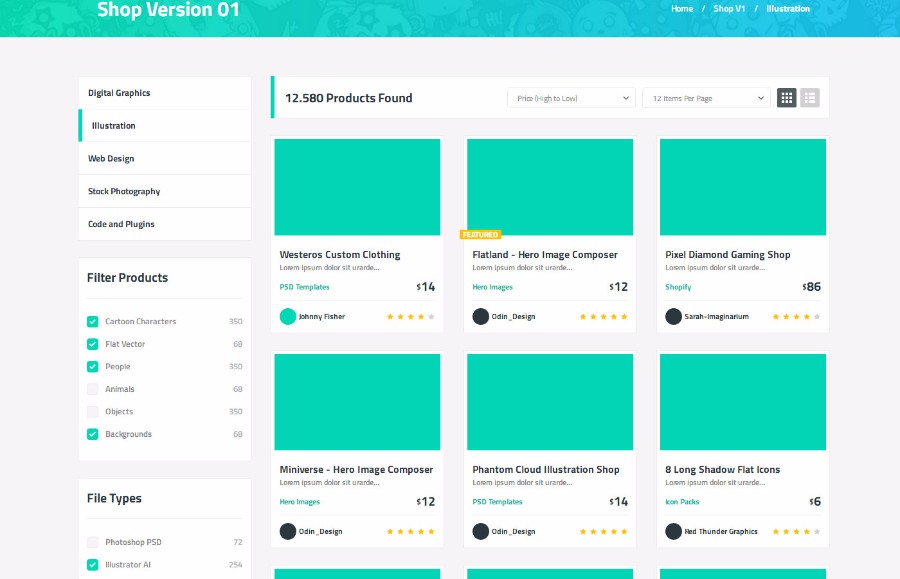Click the $6 price on 8 Long Shadow

coord(815,502)
